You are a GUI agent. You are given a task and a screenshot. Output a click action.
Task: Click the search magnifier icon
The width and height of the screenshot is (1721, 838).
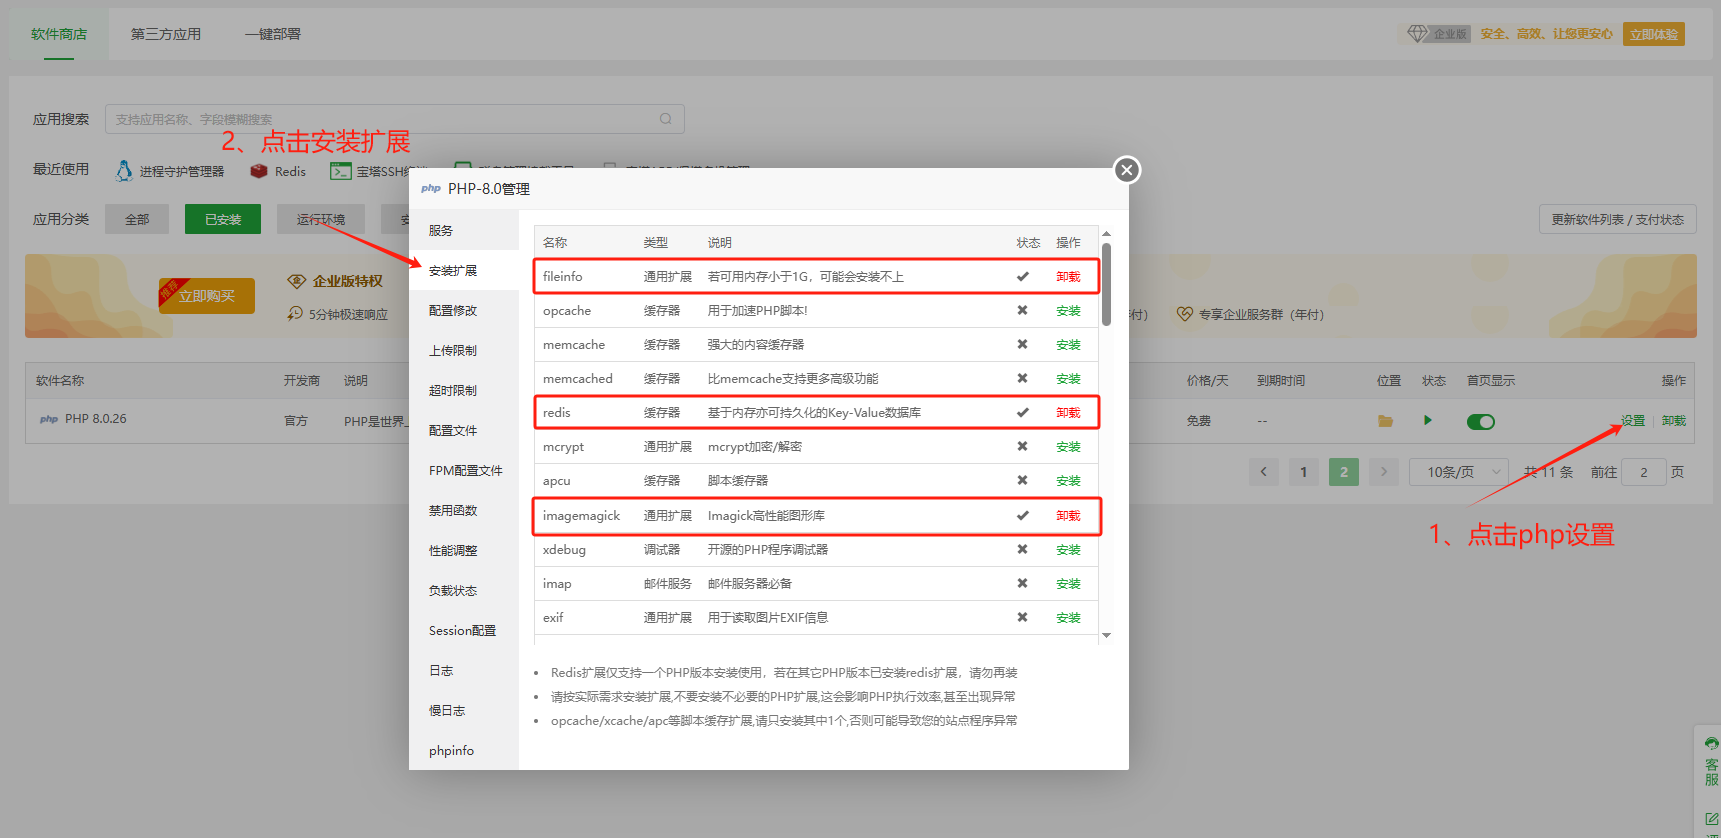pyautogui.click(x=665, y=119)
